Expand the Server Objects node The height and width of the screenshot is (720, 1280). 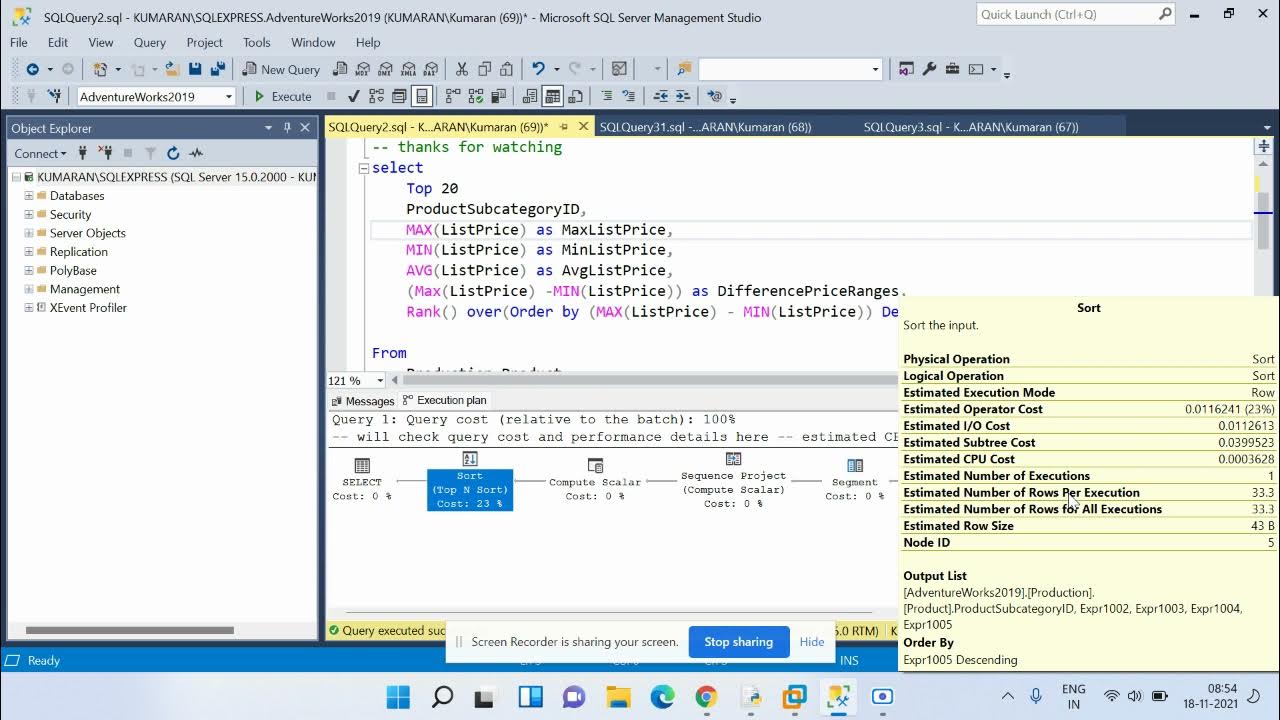pos(29,233)
